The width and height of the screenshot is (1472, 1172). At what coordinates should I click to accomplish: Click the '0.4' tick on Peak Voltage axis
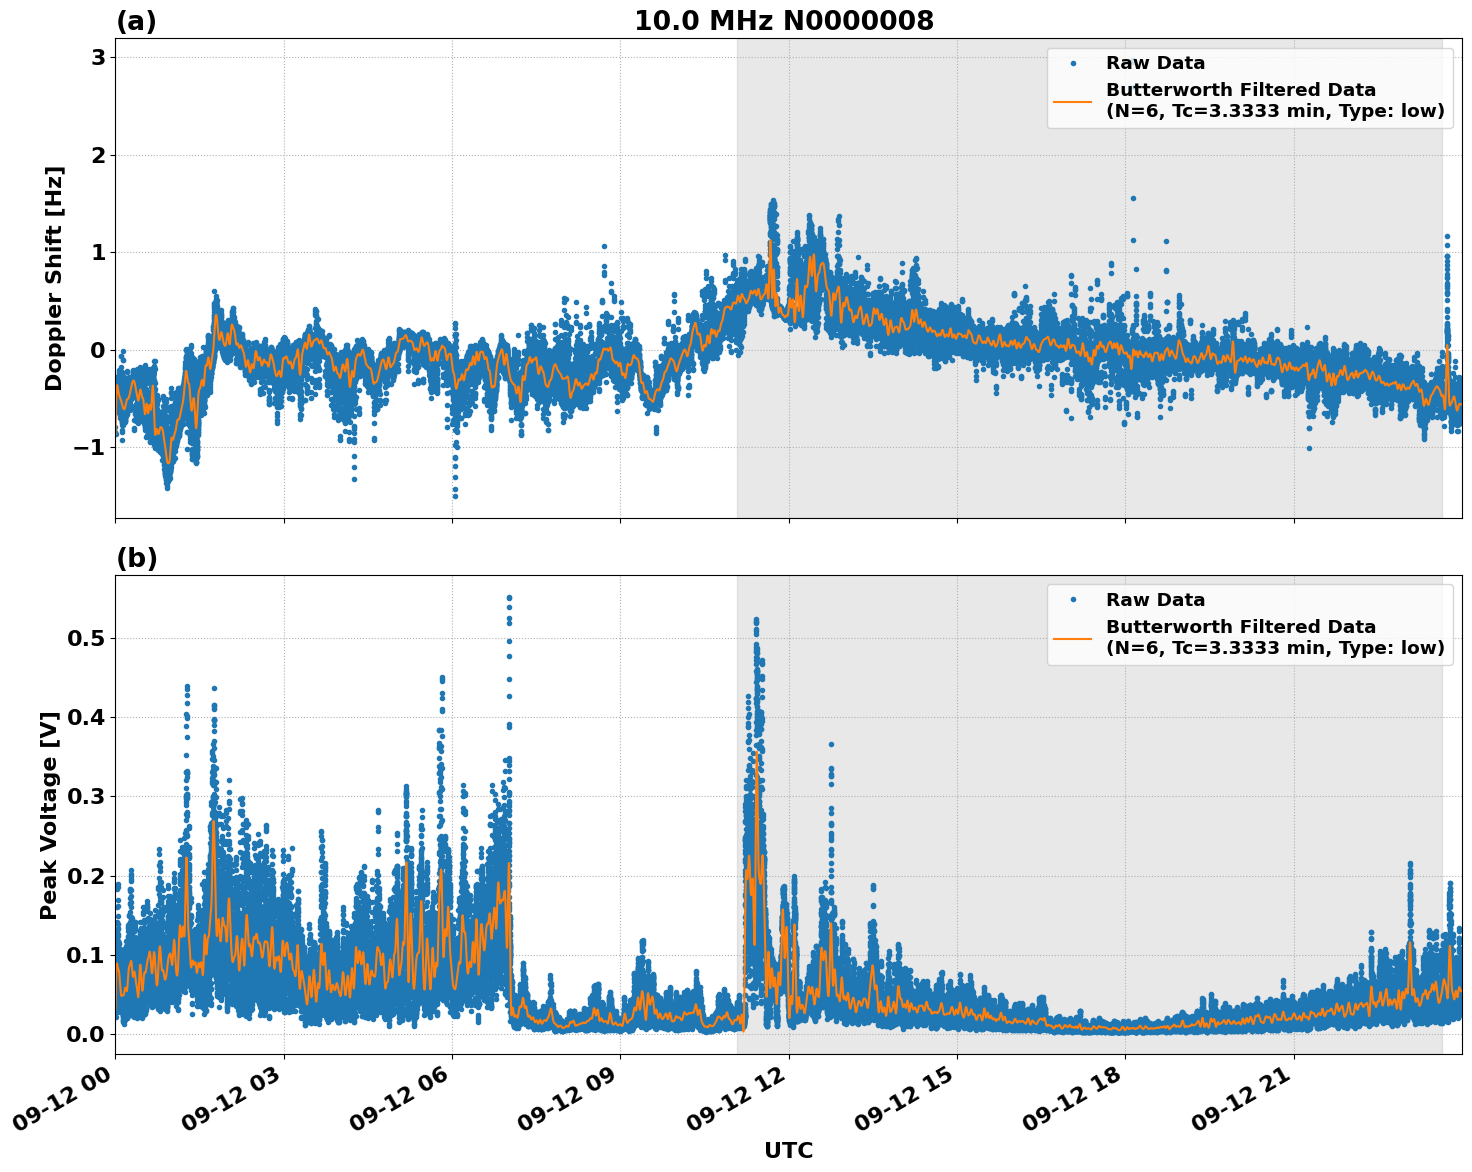pyautogui.click(x=86, y=717)
